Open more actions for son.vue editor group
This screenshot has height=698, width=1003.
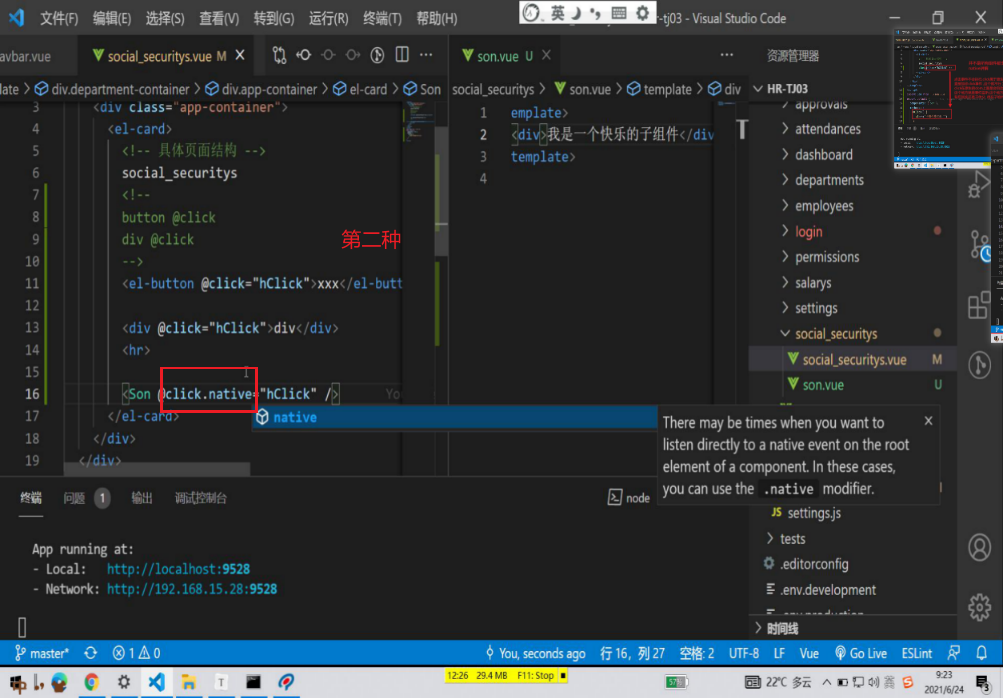[x=727, y=55]
